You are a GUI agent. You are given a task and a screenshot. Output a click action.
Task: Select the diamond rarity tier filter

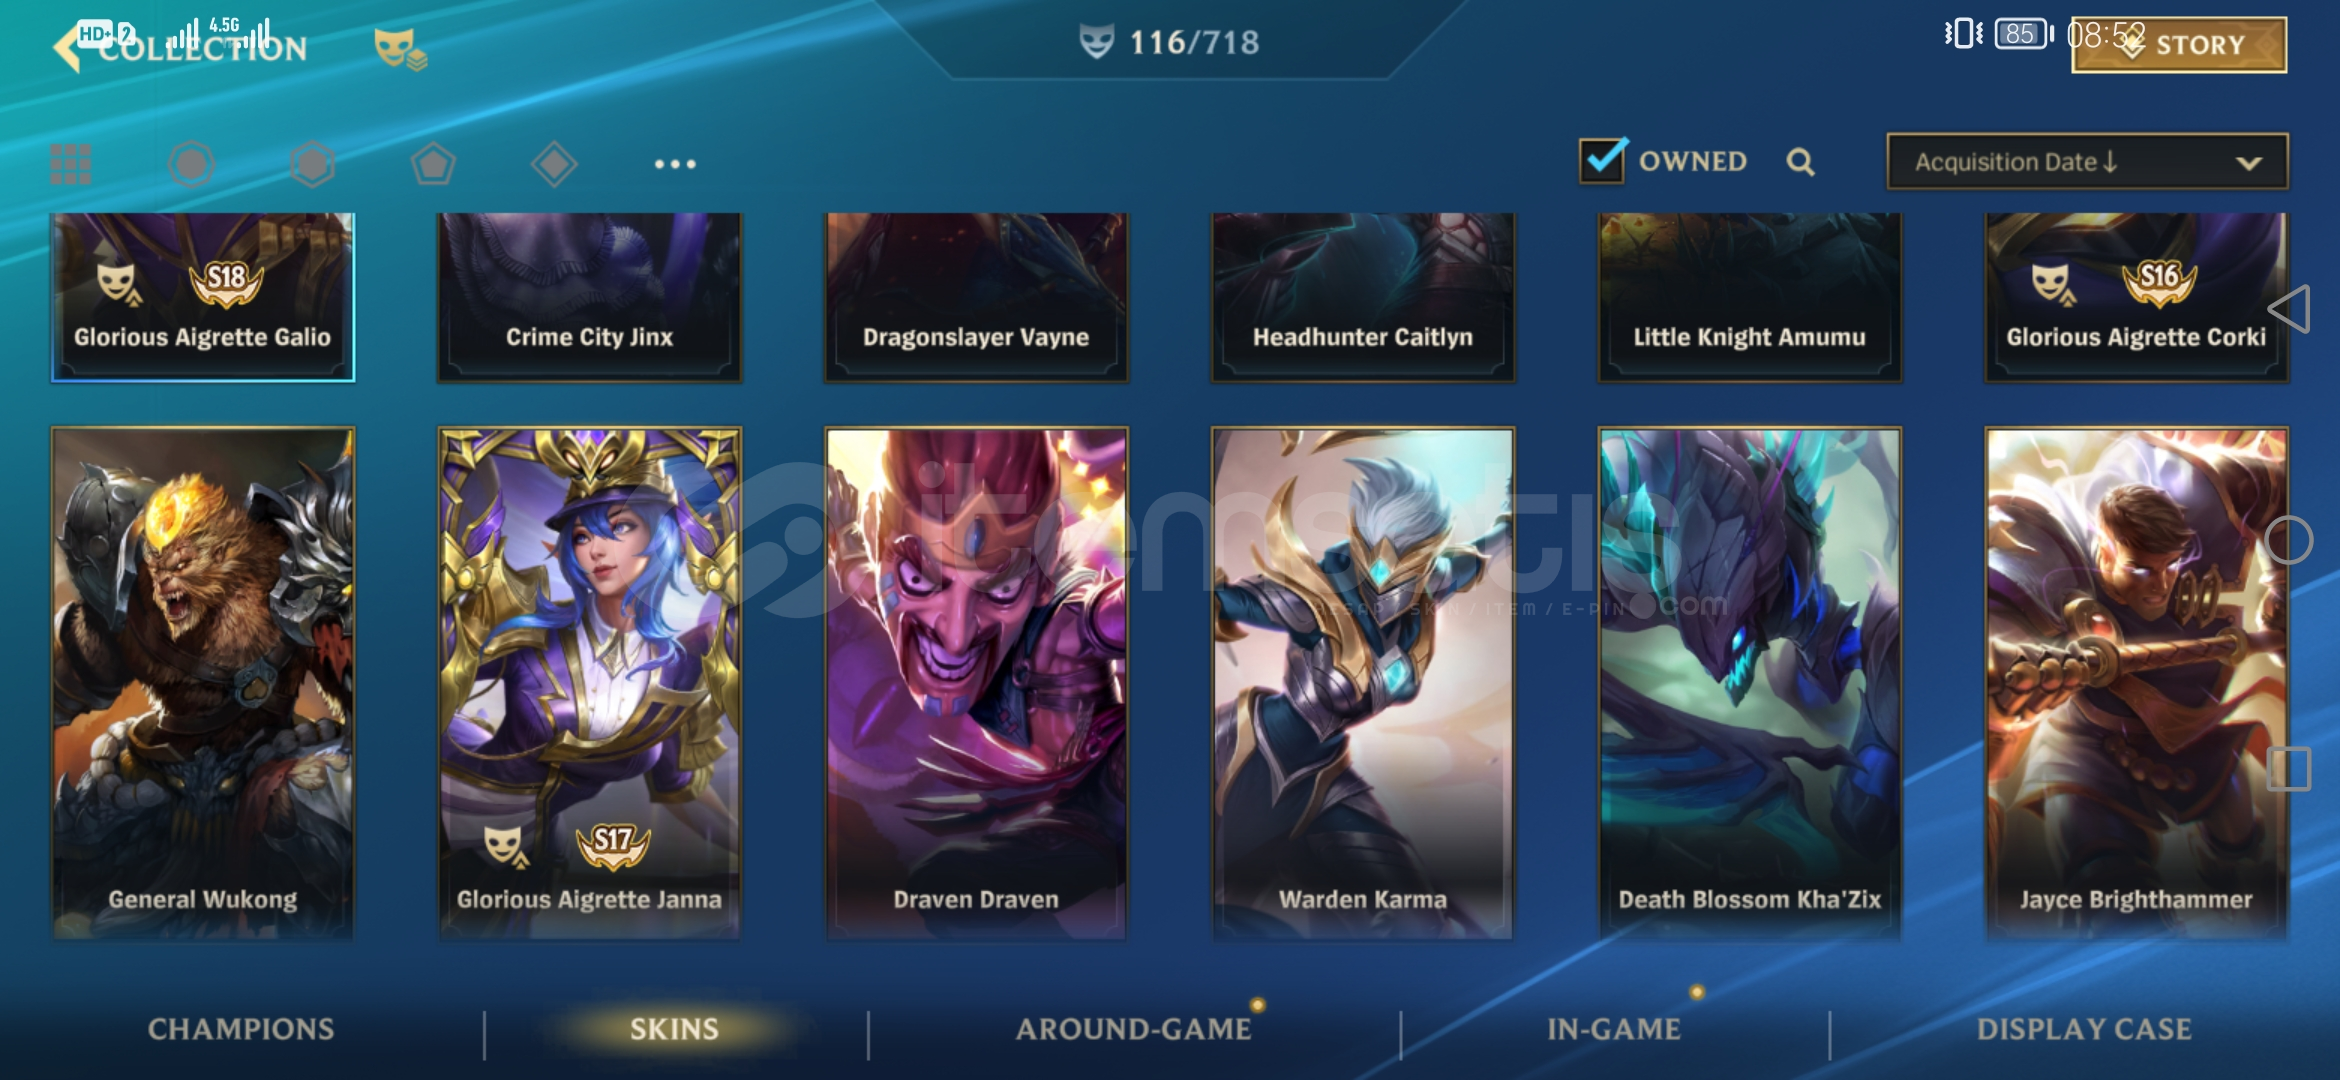[554, 164]
